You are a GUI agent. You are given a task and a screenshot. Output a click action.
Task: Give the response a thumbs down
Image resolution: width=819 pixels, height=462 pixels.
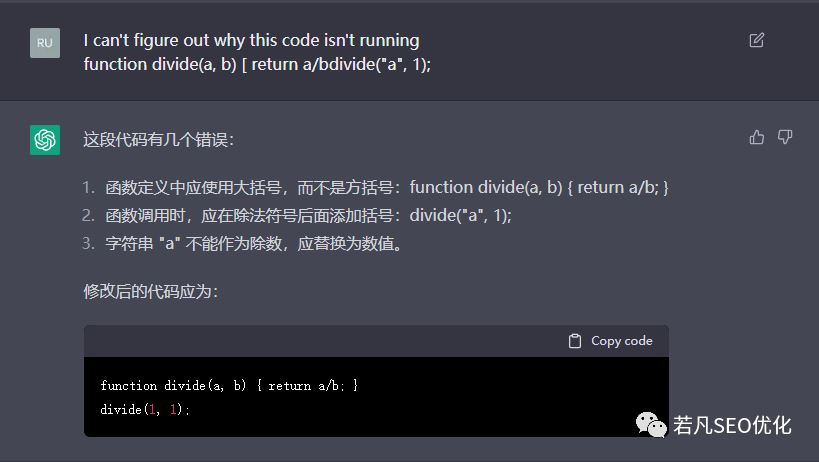[785, 137]
